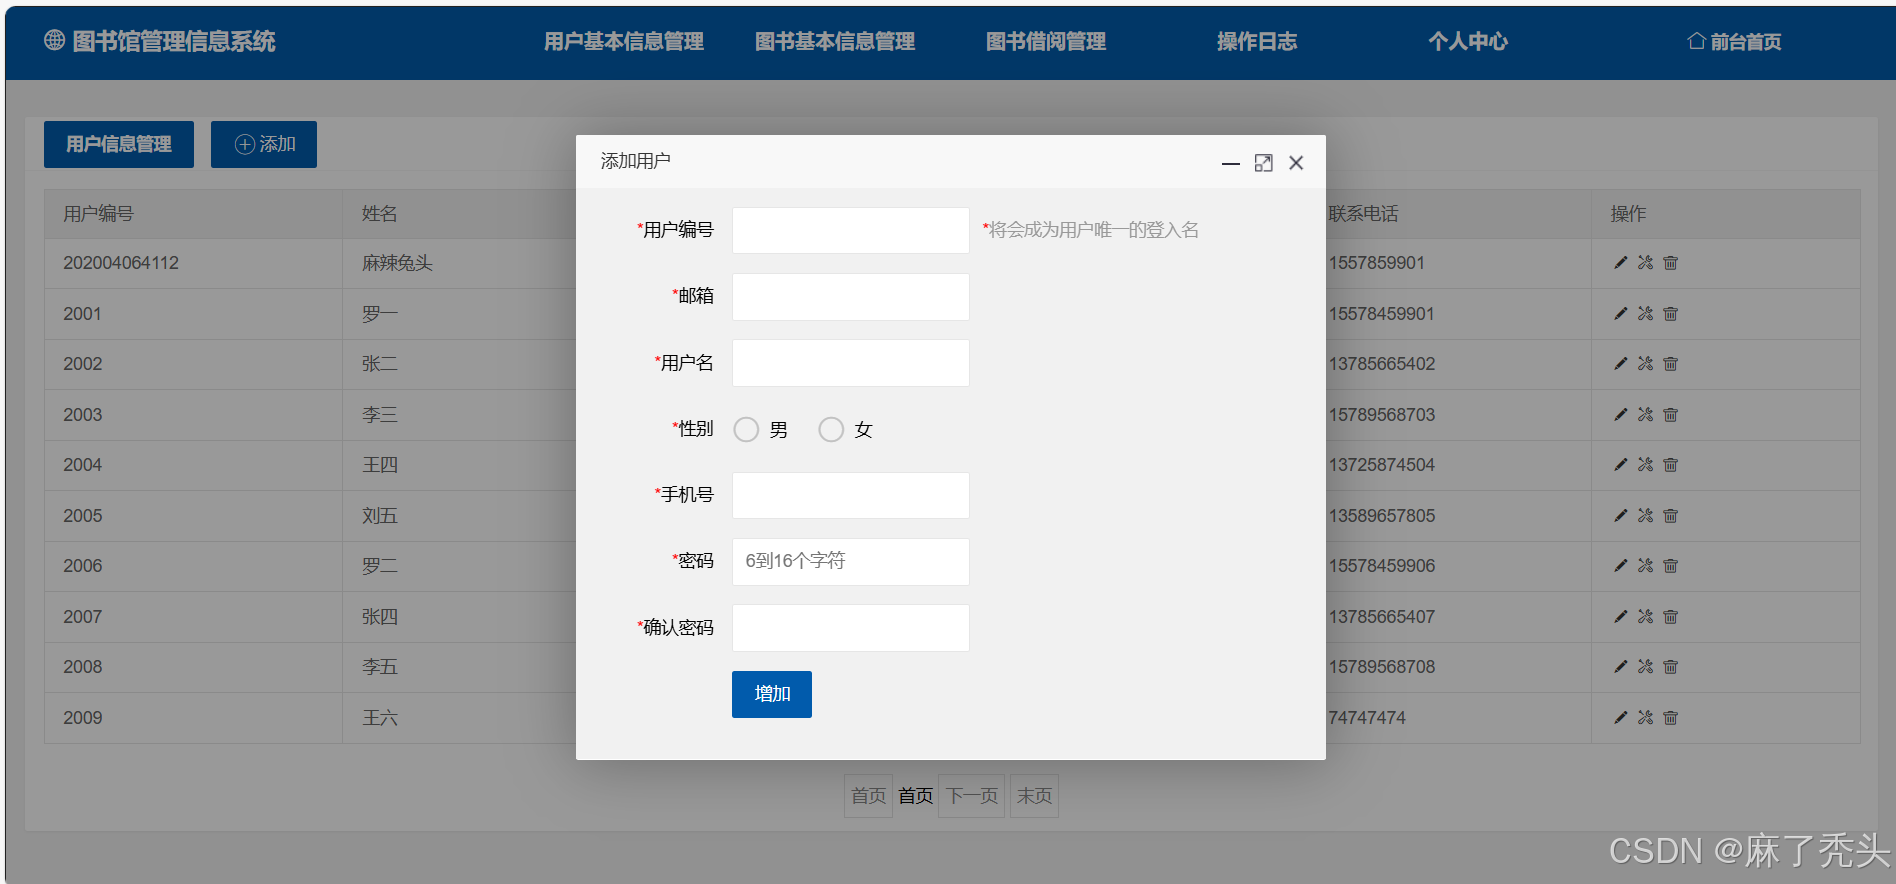Click the tools icon for user 2003
1896x884 pixels.
click(x=1645, y=415)
